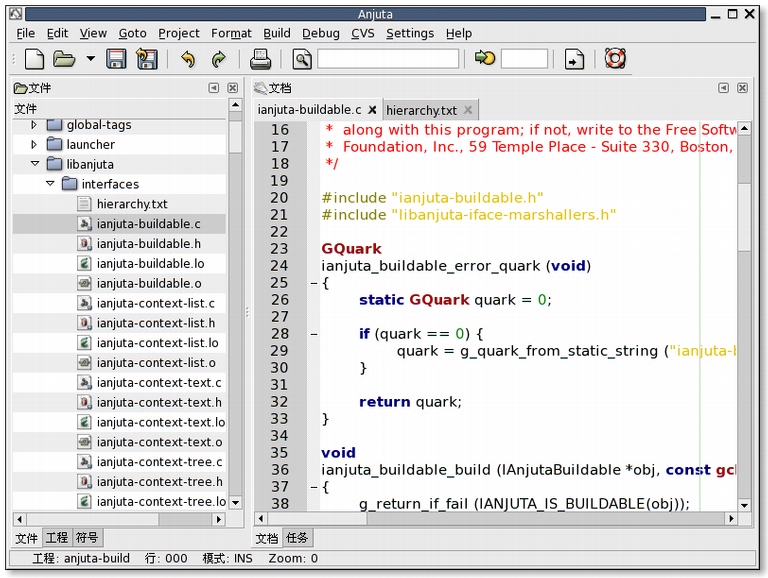This screenshot has width=768, height=578.
Task: Close the ianjuta-buildable.c tab
Action: [372, 110]
